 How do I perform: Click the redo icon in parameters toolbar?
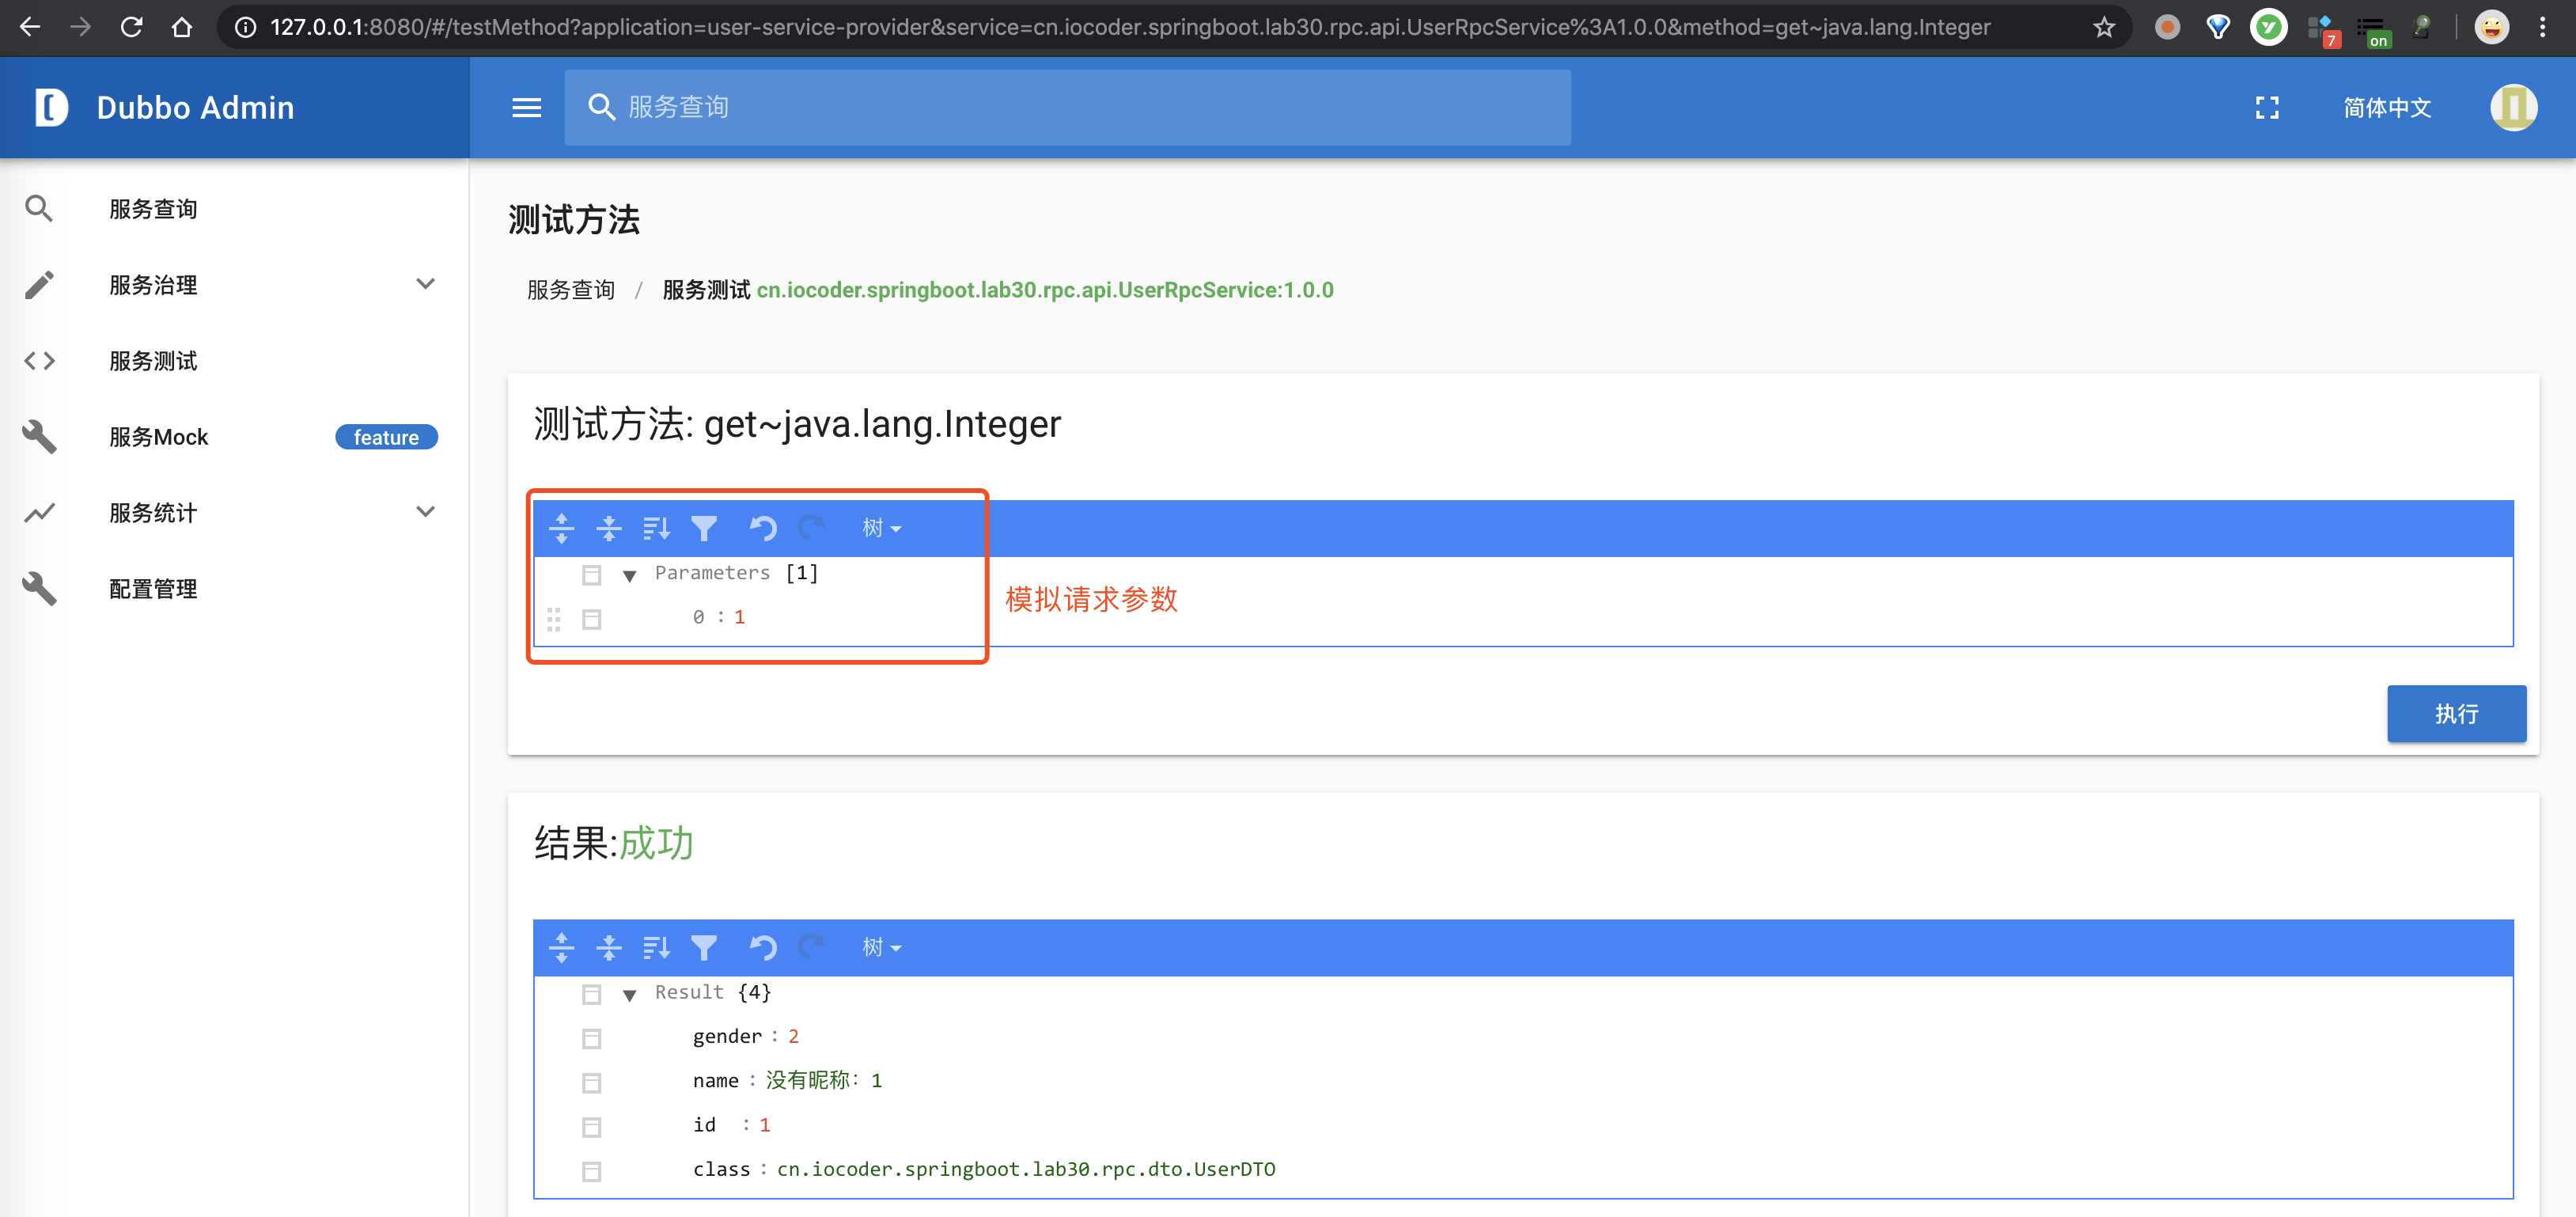click(809, 527)
